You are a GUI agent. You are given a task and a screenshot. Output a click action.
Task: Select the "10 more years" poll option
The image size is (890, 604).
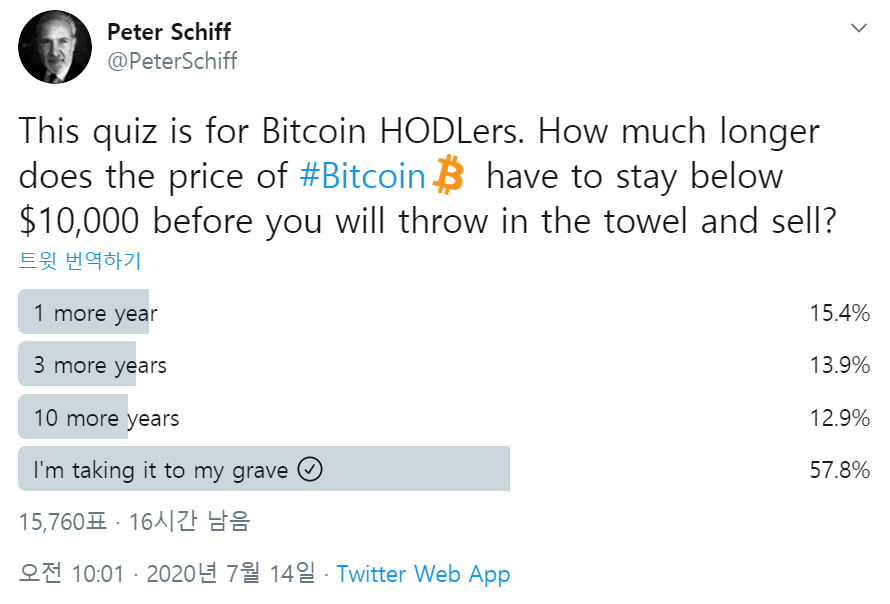click(x=106, y=418)
